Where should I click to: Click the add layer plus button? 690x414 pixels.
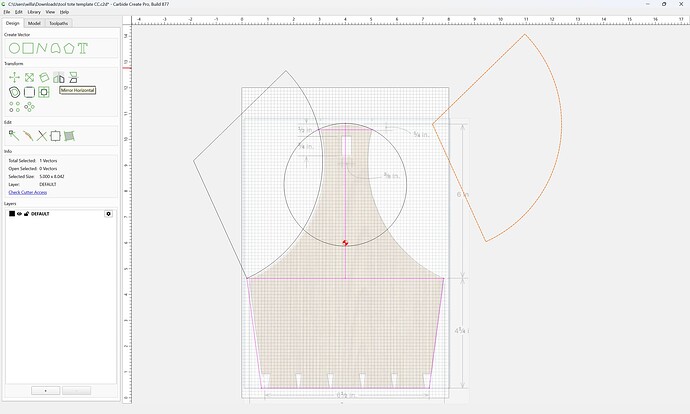pos(45,391)
